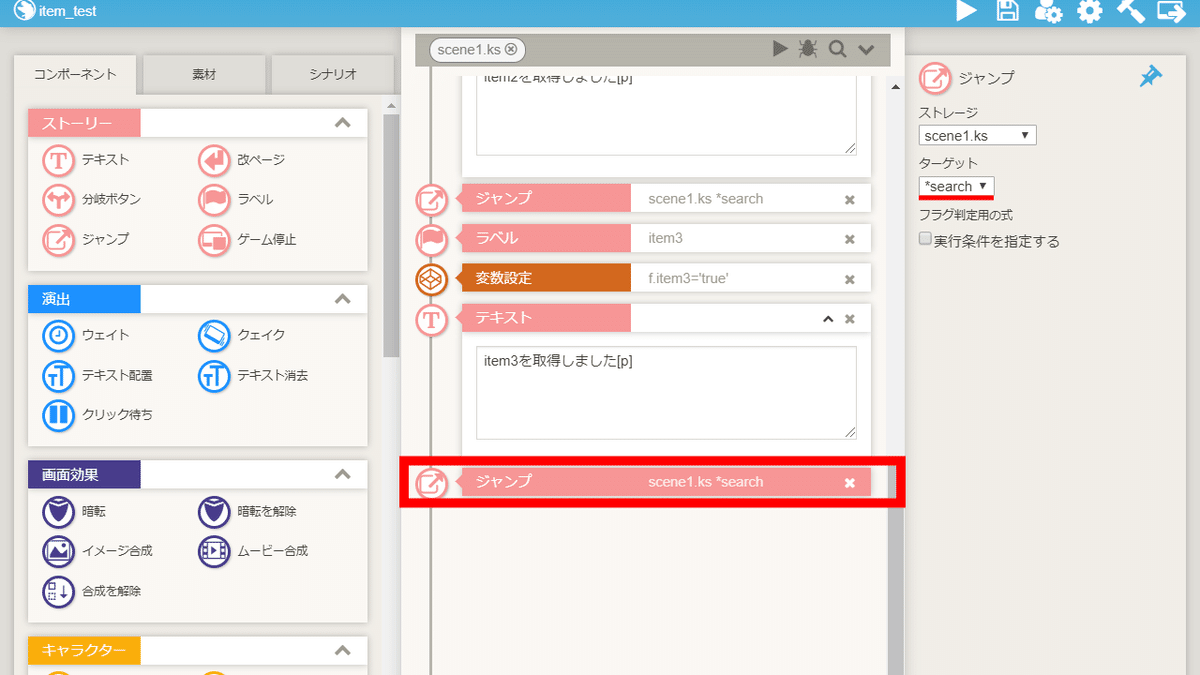Screen dimensions: 1200x675
Task: Collapse the キャラクター section
Action: (x=342, y=651)
